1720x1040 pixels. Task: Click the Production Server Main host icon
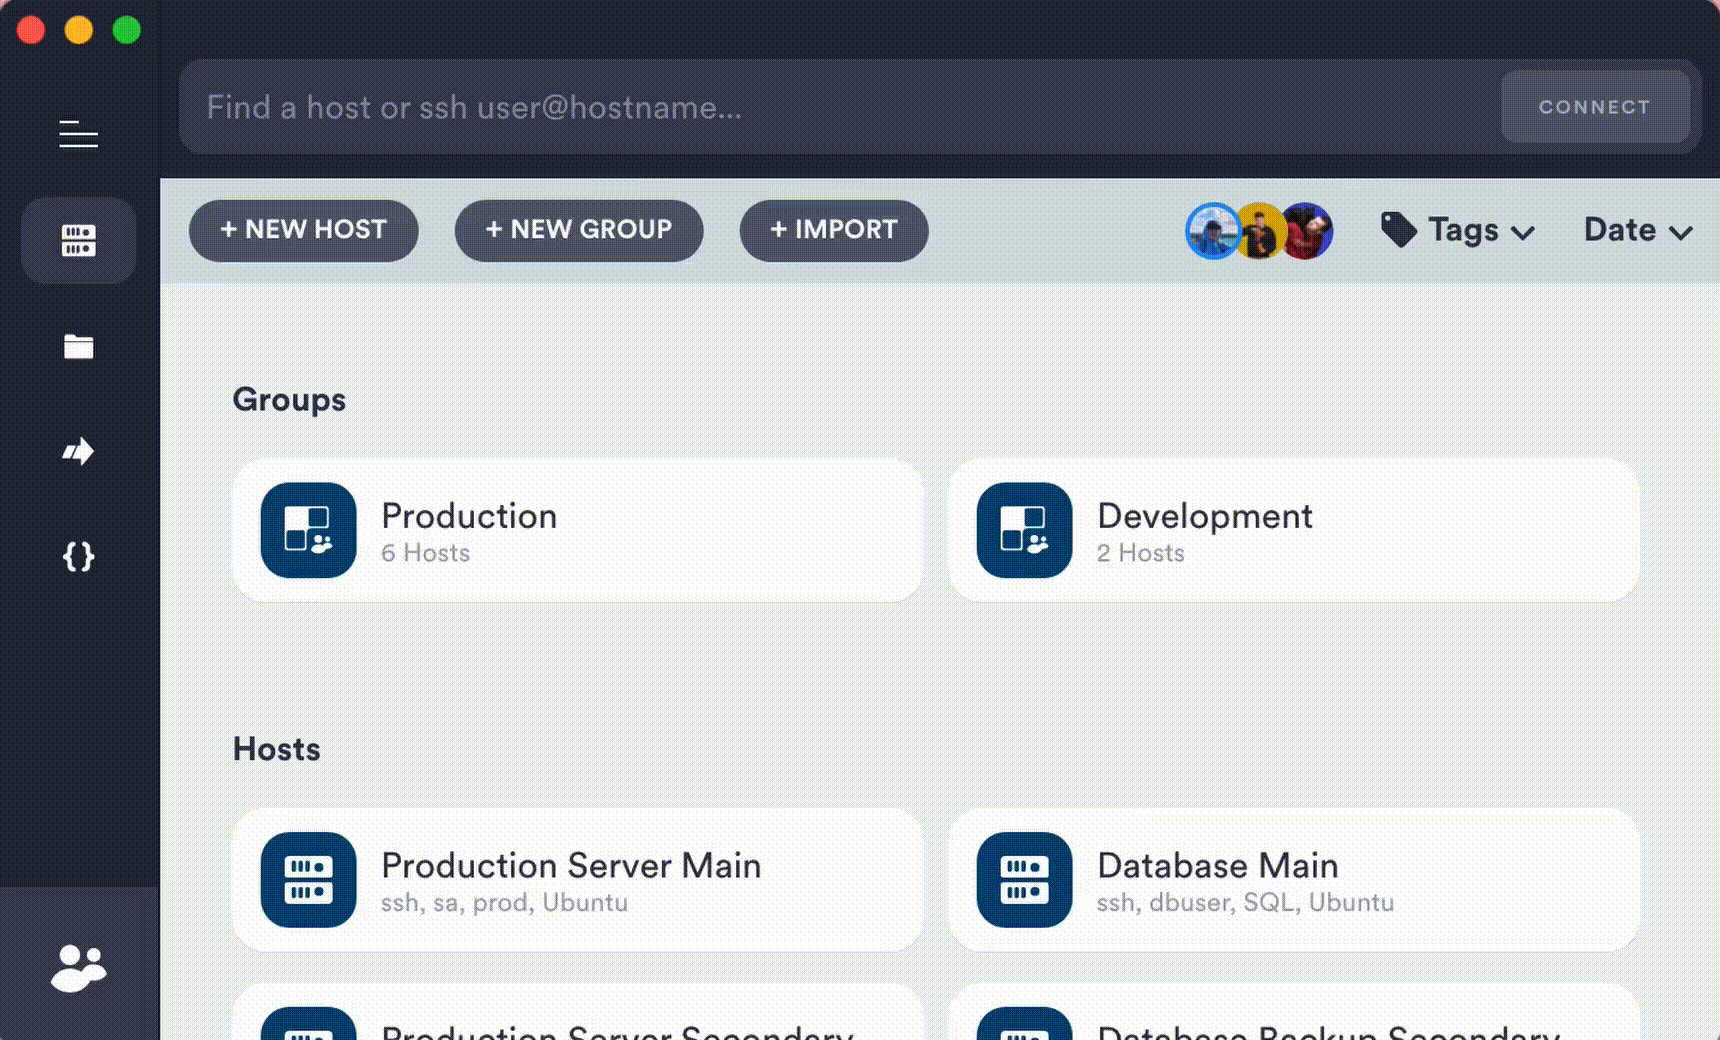pyautogui.click(x=308, y=880)
